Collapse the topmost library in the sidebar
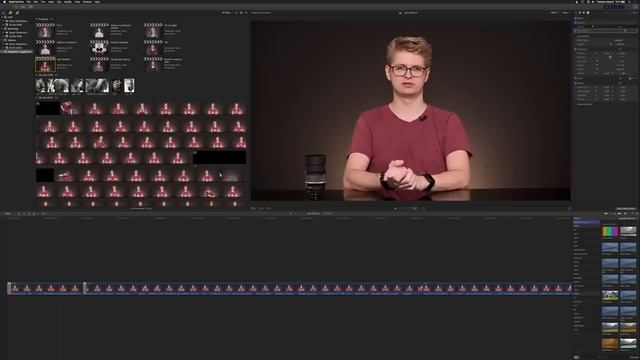The height and width of the screenshot is (360, 640). coord(3,17)
